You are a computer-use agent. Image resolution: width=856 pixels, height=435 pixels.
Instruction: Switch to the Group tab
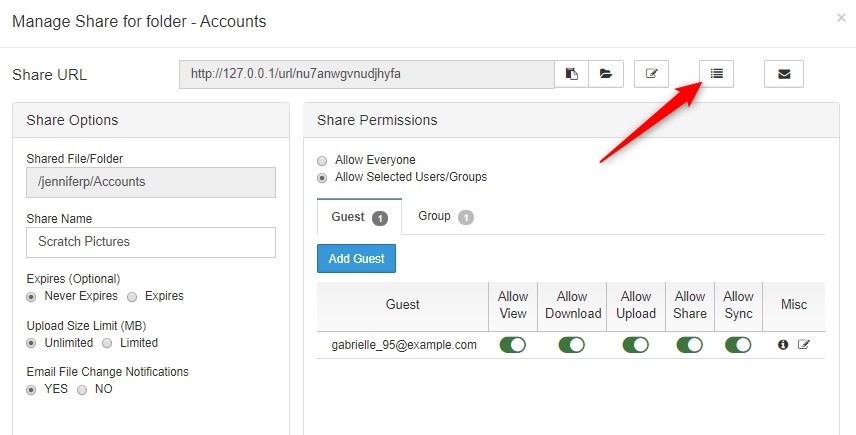(x=445, y=217)
